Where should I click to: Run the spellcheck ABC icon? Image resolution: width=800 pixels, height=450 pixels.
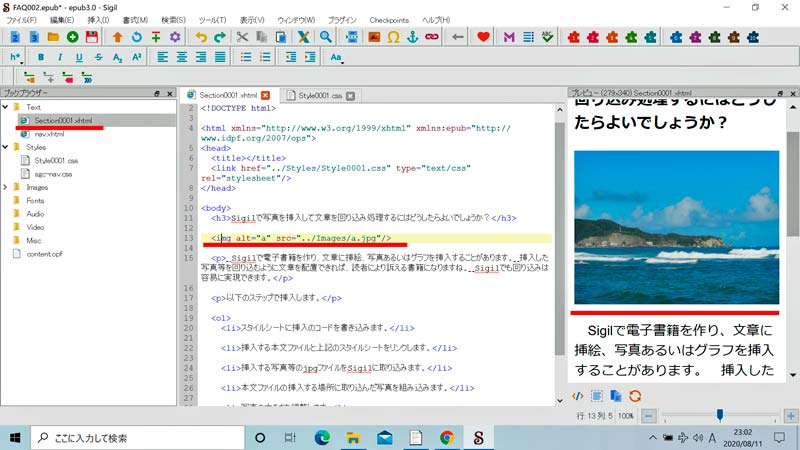pyautogui.click(x=546, y=37)
